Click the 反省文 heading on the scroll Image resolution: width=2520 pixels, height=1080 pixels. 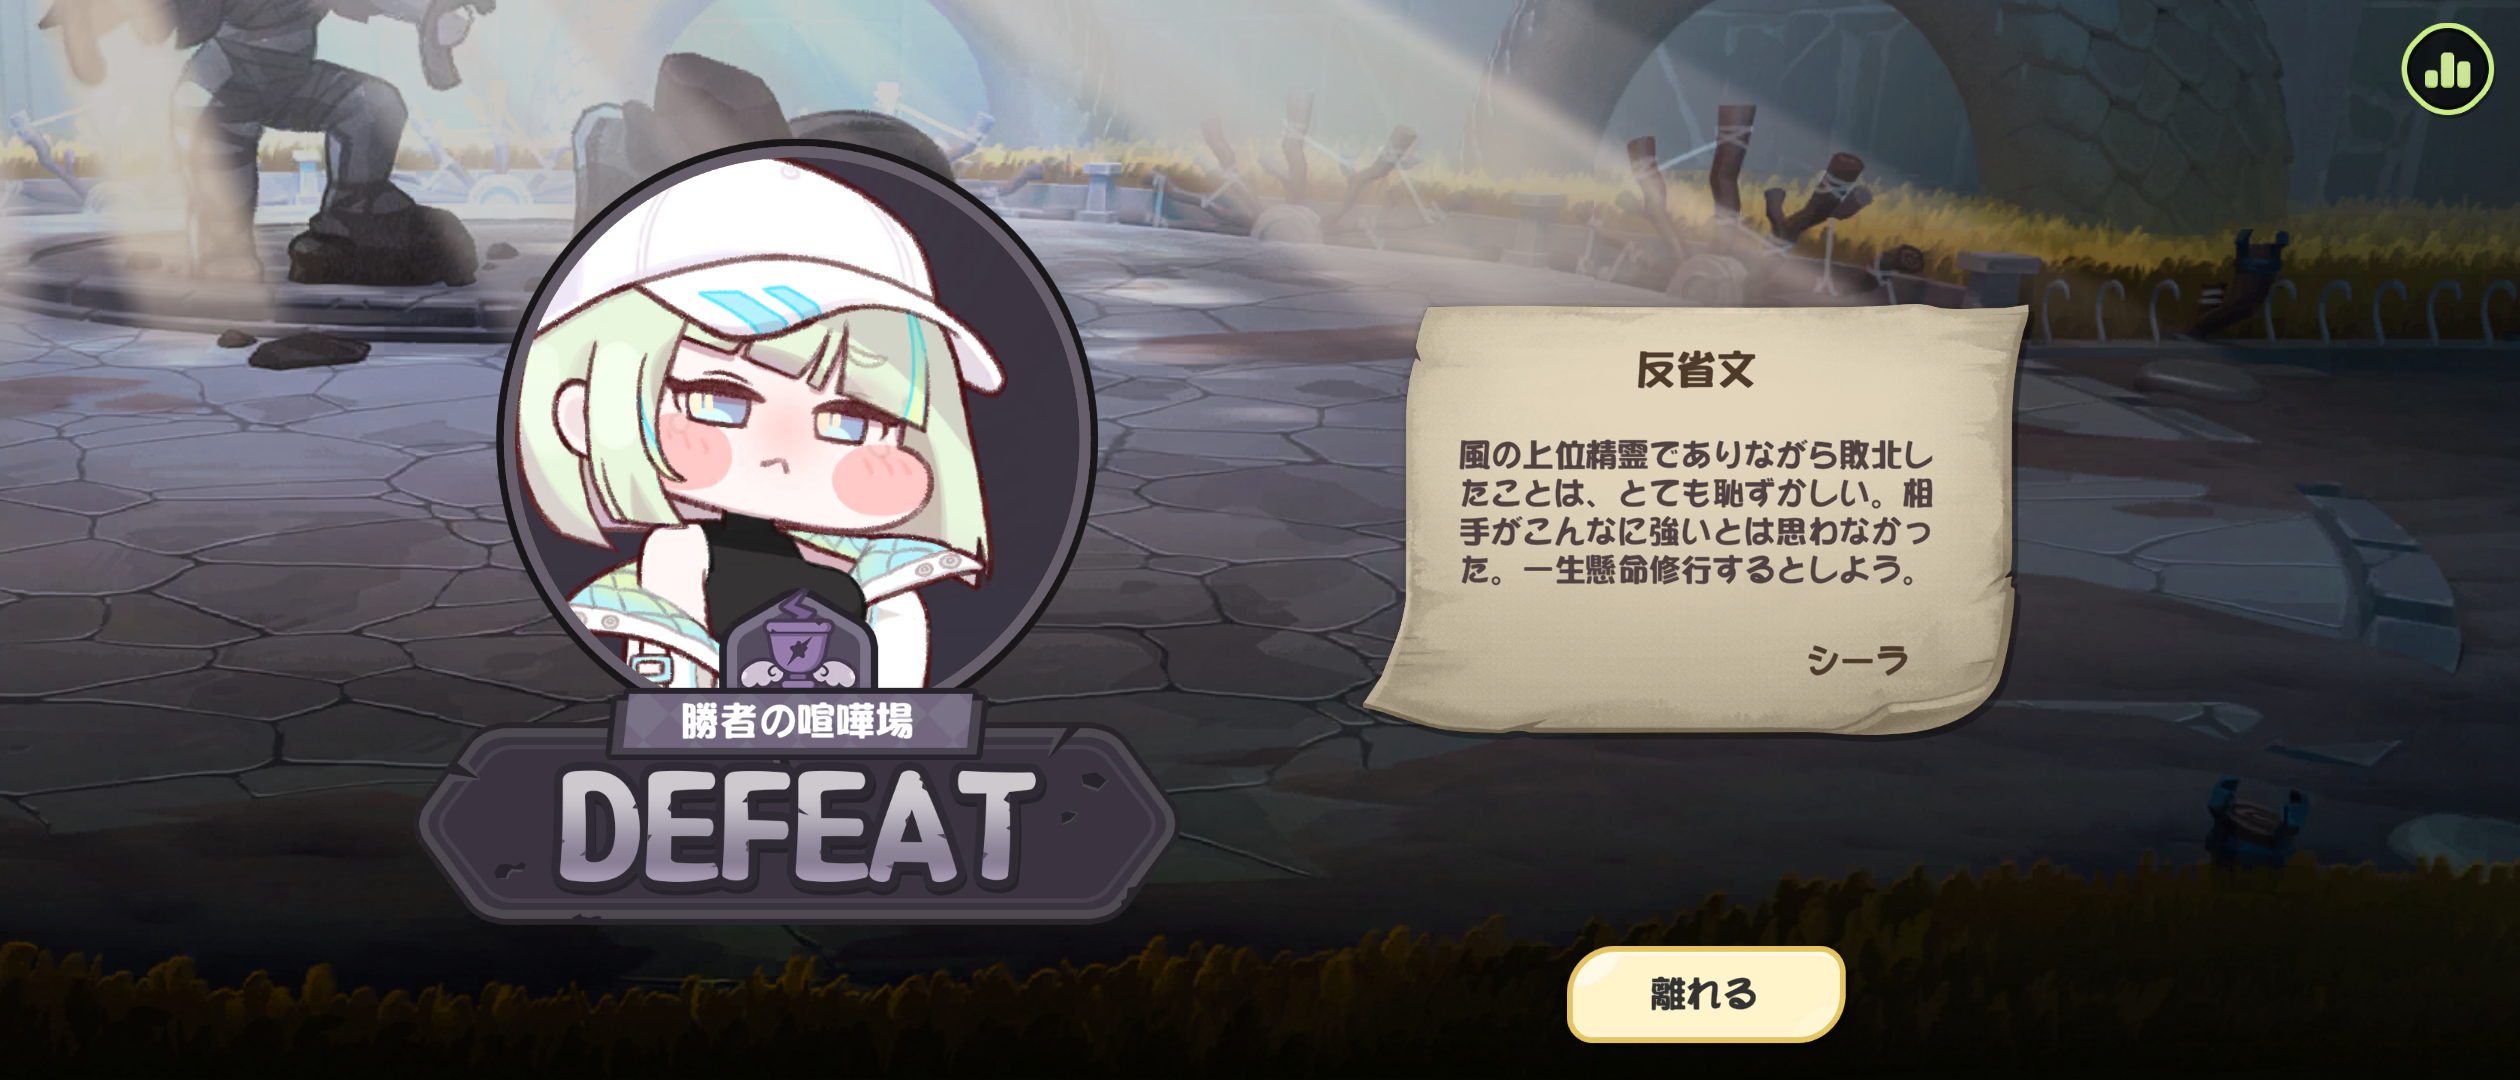click(x=1695, y=370)
